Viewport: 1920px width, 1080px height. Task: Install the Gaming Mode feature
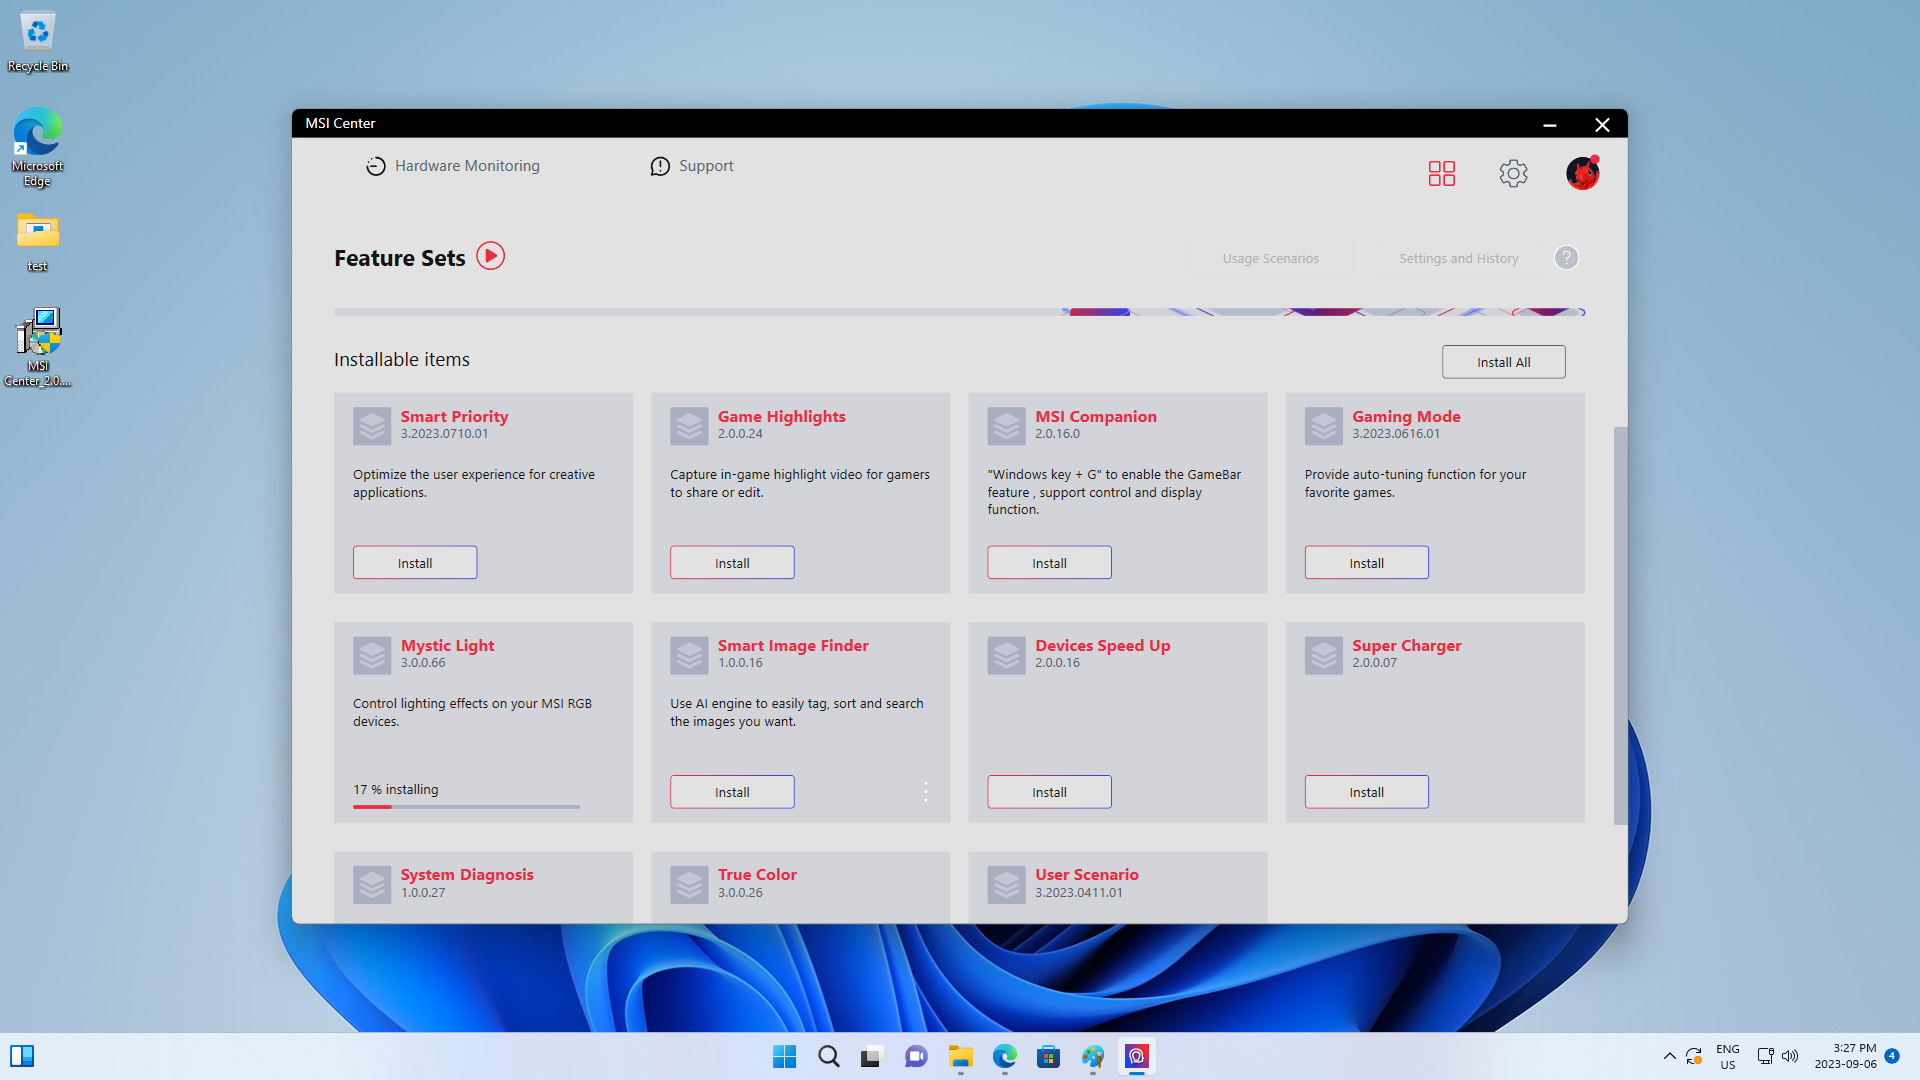[x=1365, y=562]
